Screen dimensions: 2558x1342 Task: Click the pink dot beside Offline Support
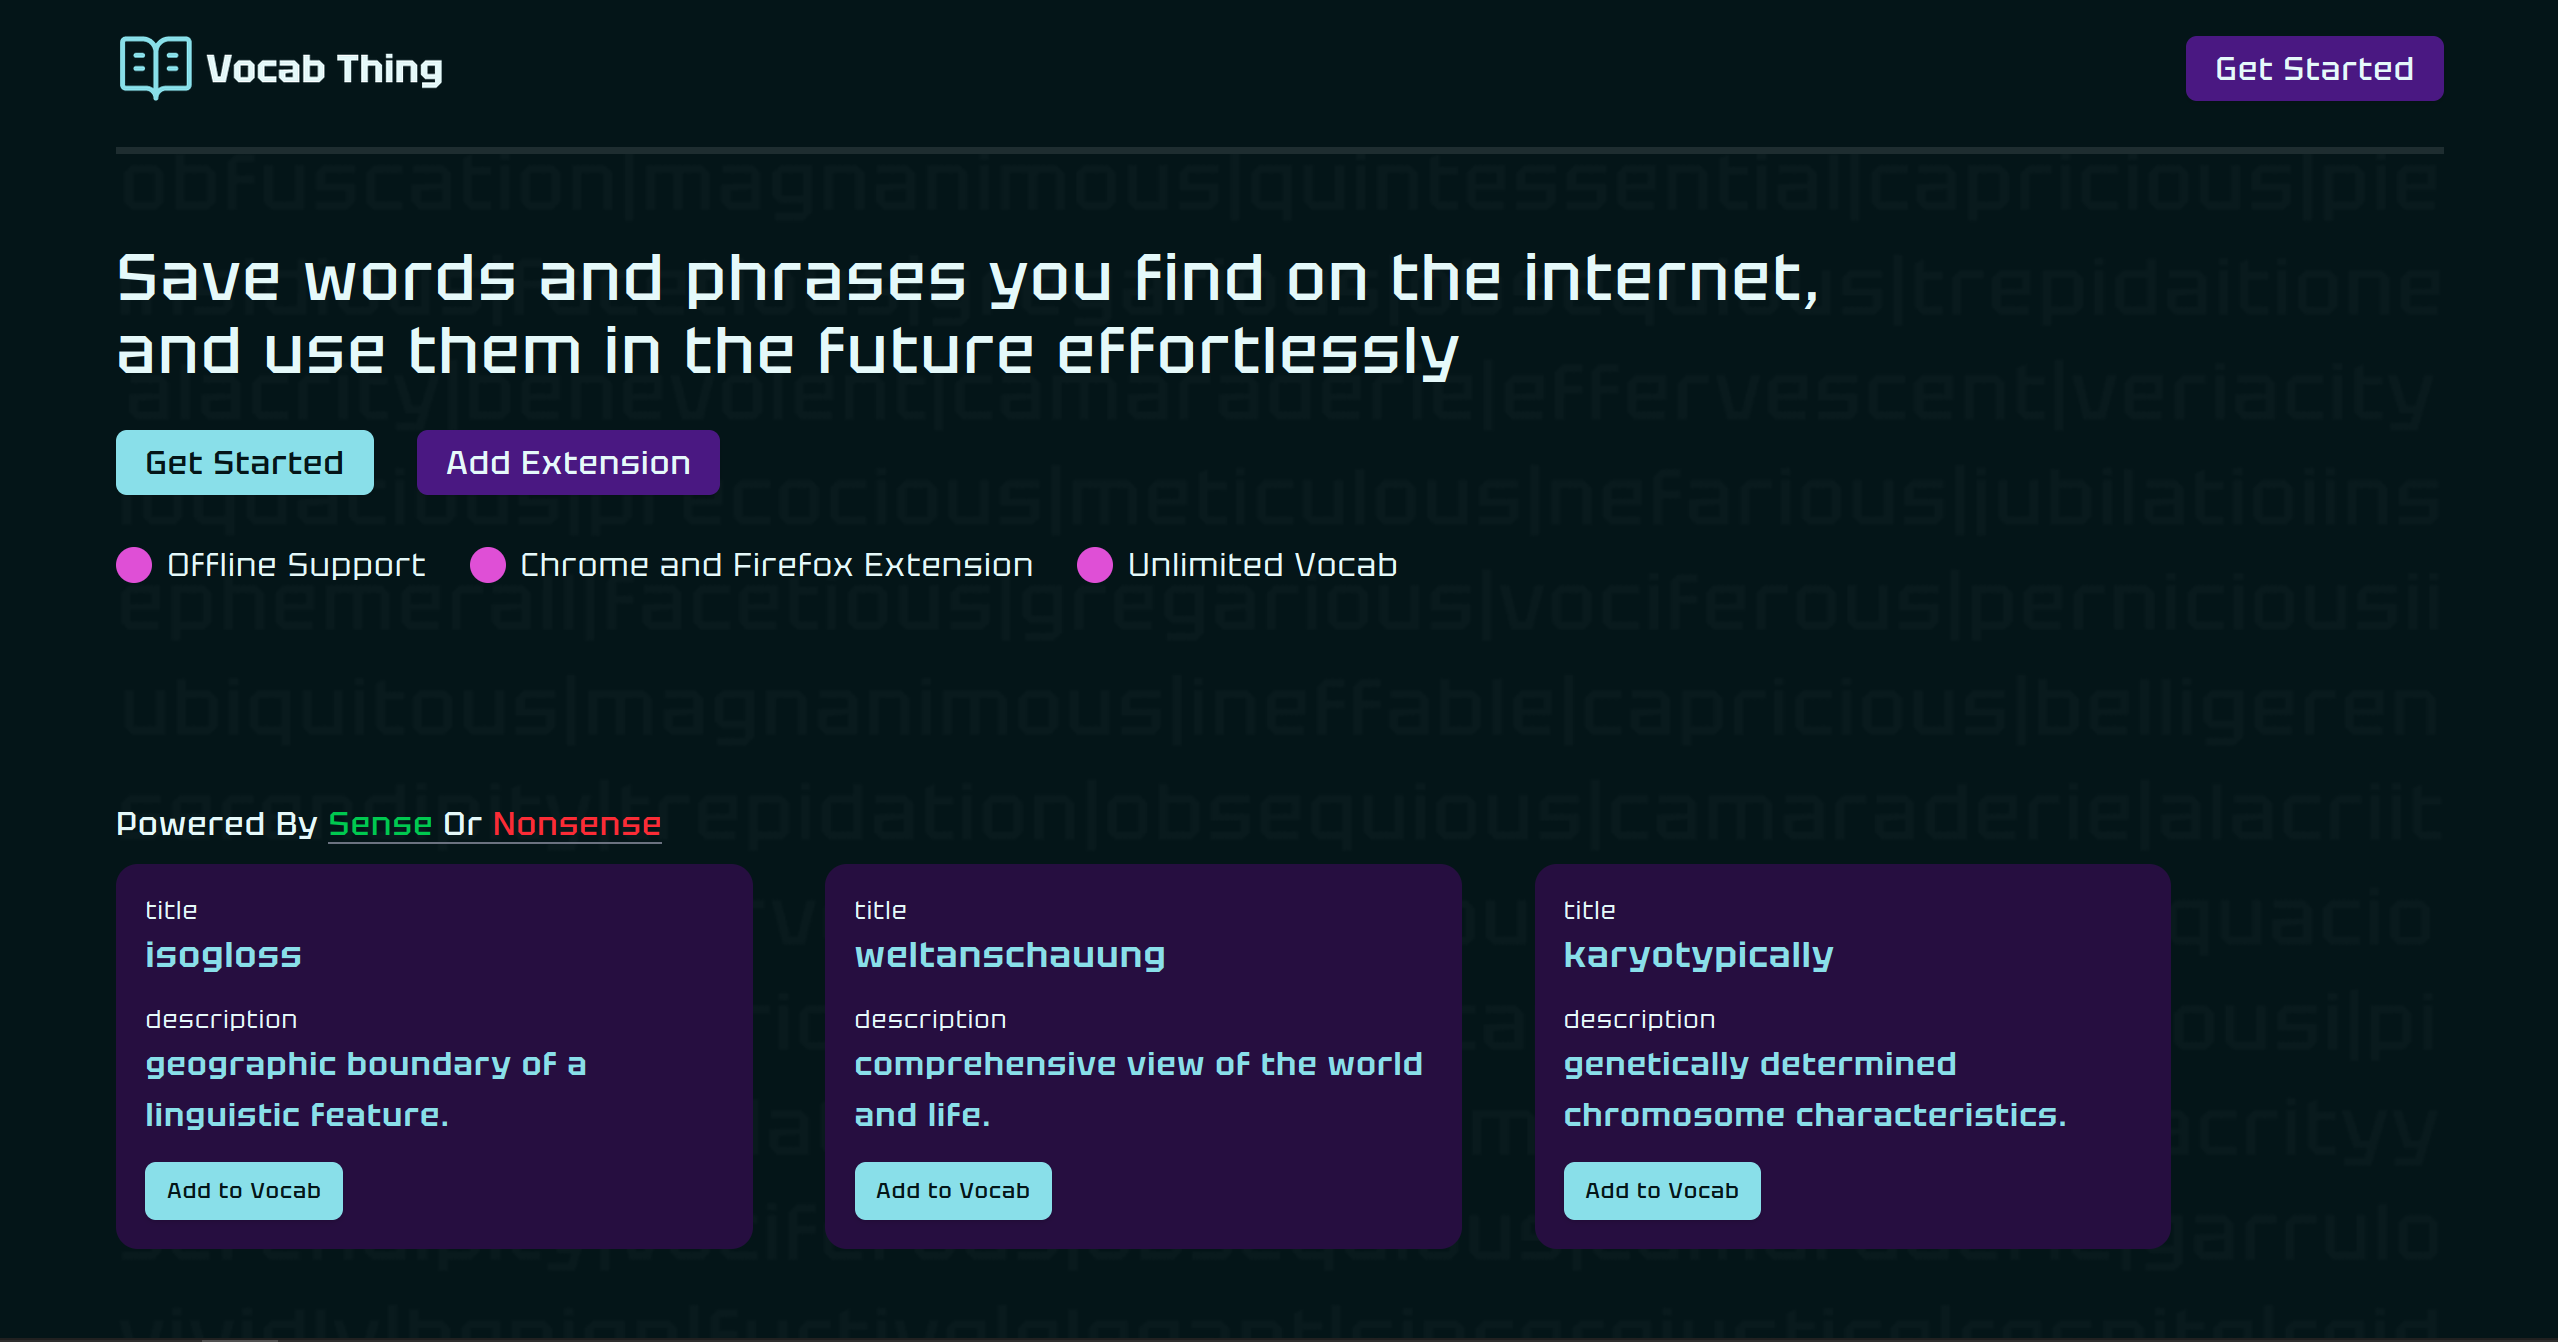coord(134,565)
